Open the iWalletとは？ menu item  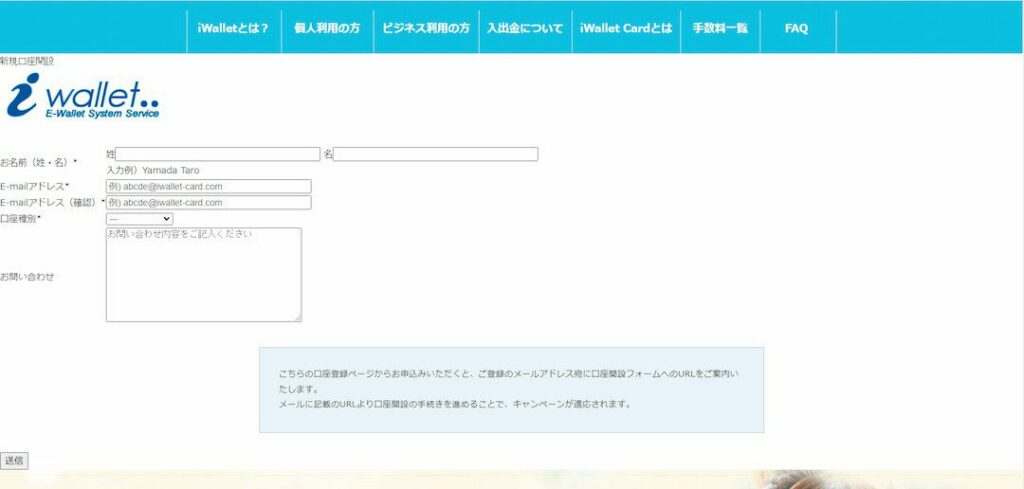coord(234,28)
